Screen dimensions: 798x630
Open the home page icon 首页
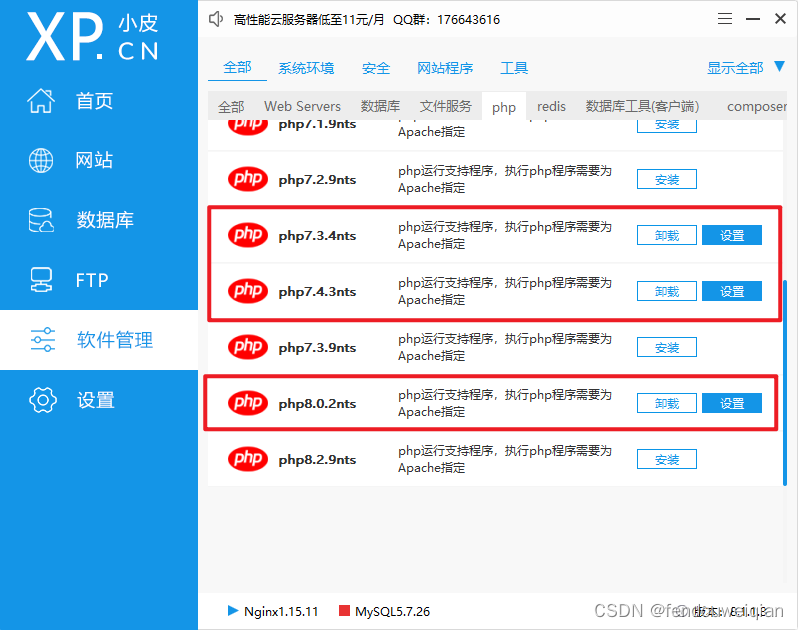point(41,100)
